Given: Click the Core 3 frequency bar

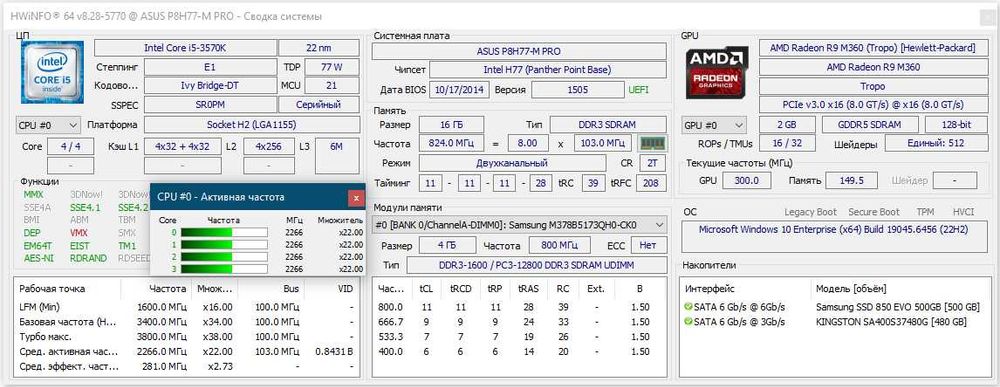Looking at the screenshot, I should pos(224,269).
